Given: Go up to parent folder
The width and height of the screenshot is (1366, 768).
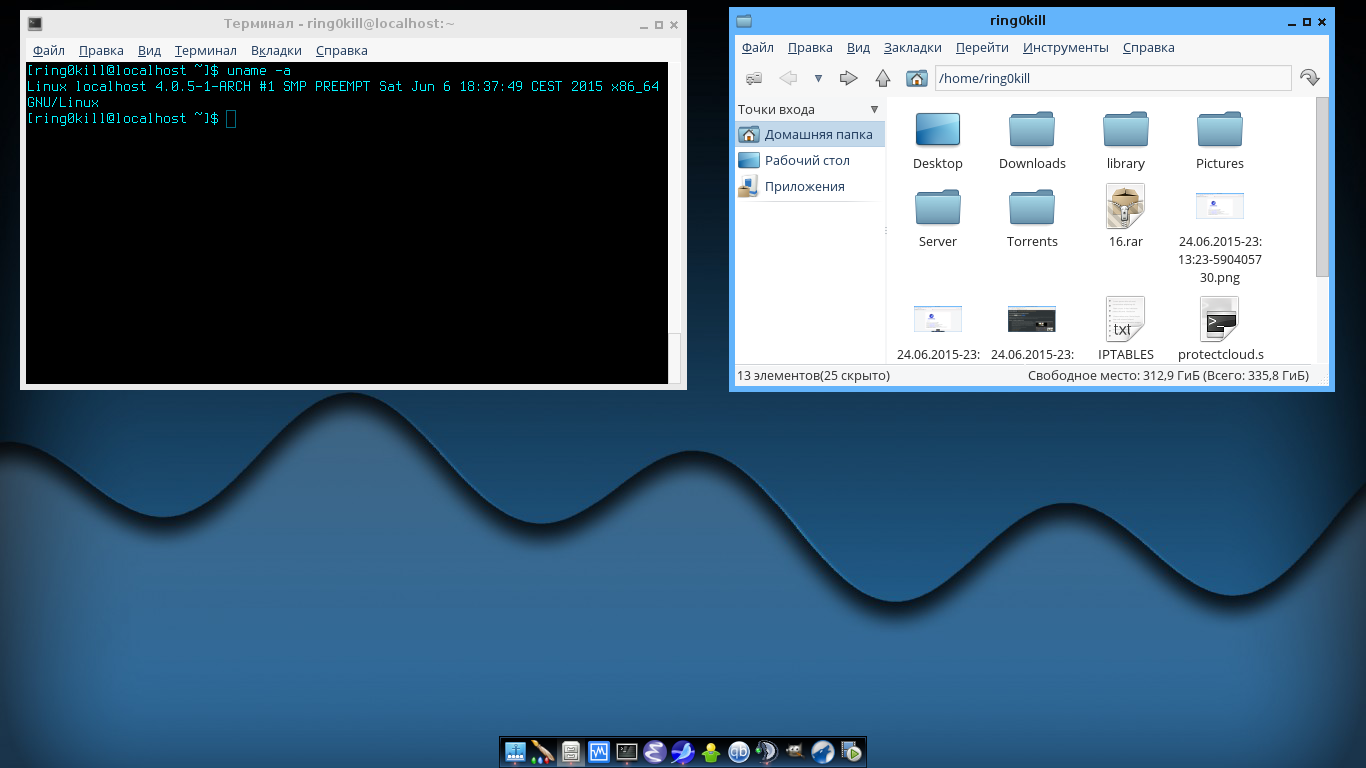Looking at the screenshot, I should point(882,78).
